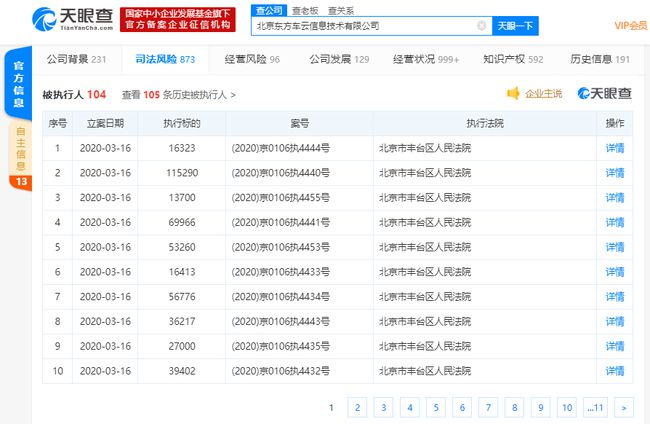
Task: Open the 经营风险 tab
Action: pos(252,59)
